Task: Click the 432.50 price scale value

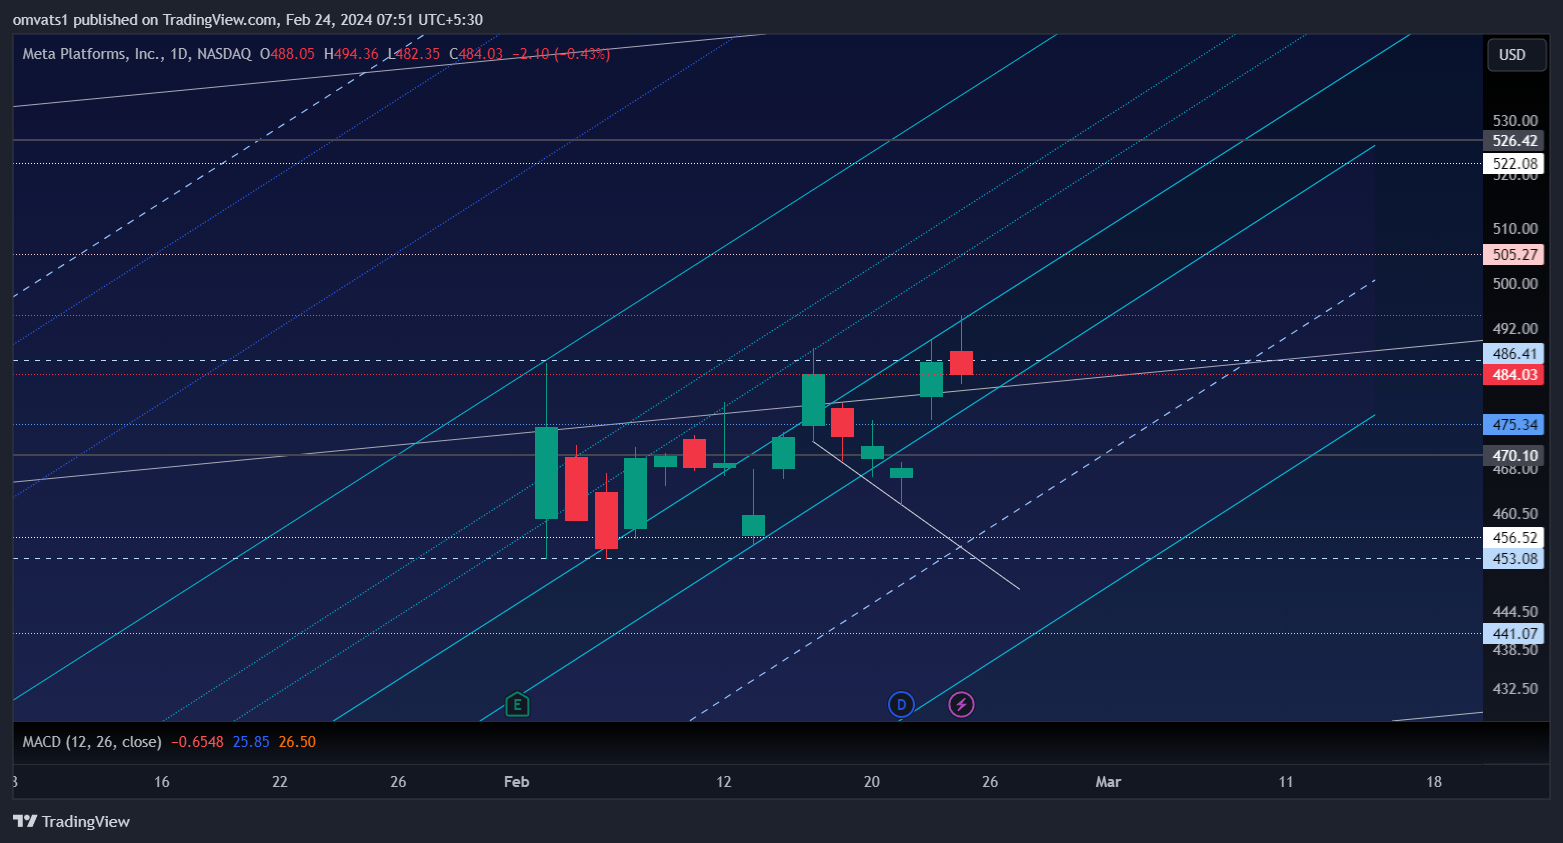Action: pos(1515,689)
